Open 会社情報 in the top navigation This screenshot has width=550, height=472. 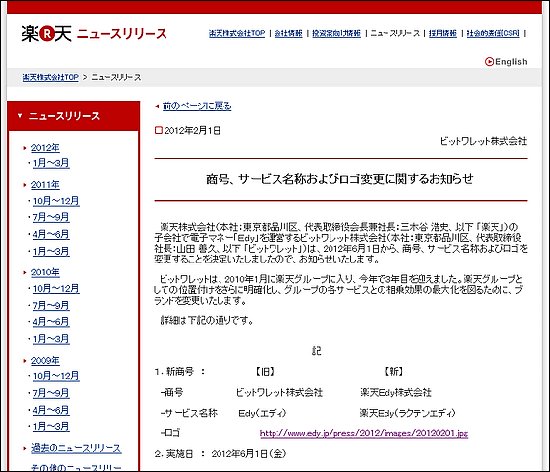coord(288,33)
